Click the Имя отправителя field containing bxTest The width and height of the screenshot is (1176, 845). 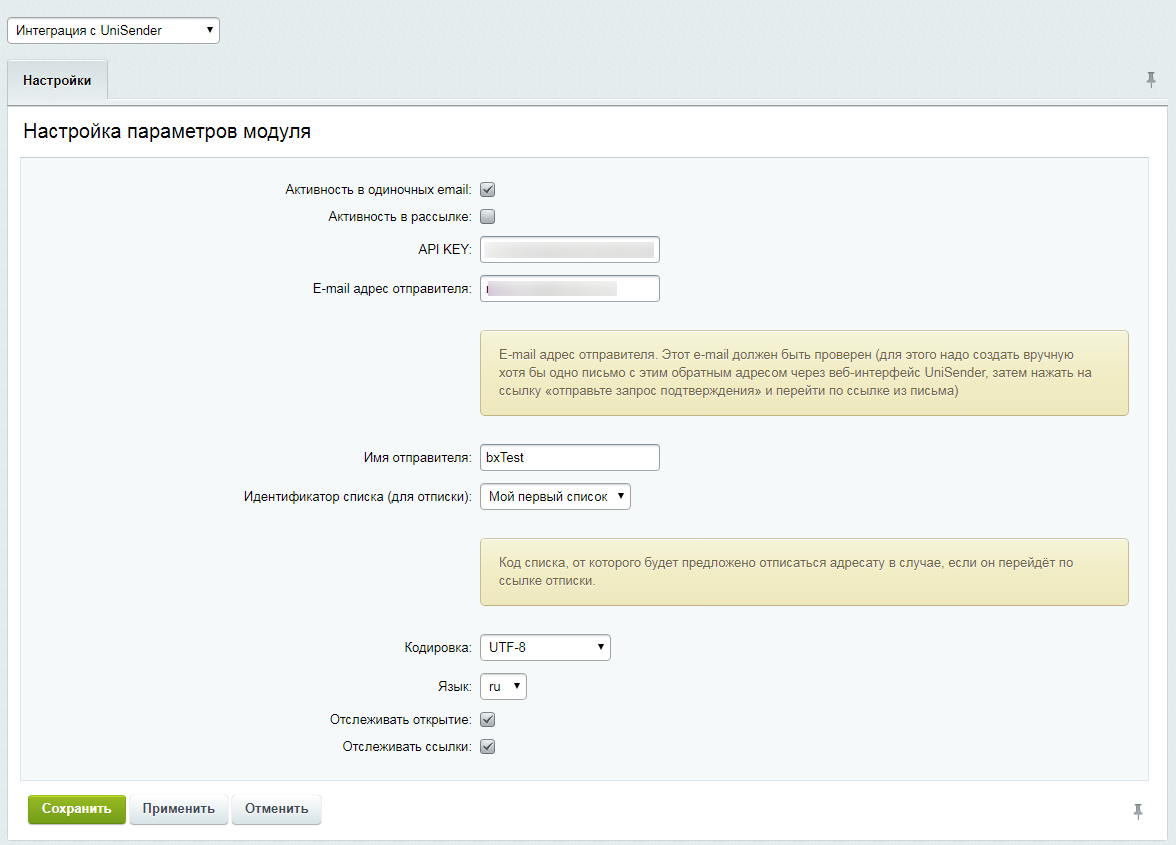[x=570, y=457]
